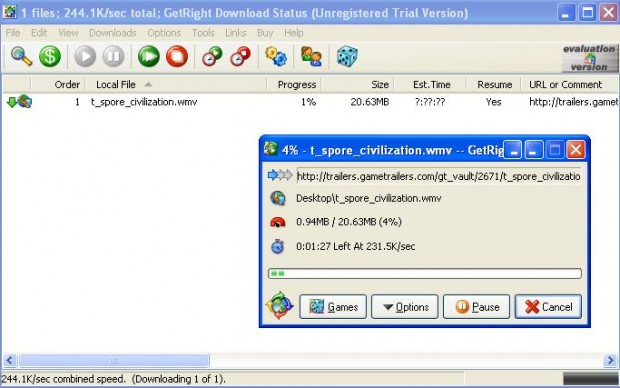Screen dimensions: 620x388
Task: Click the 0.94MB / 20.63MB (4%) text
Action: [349, 221]
